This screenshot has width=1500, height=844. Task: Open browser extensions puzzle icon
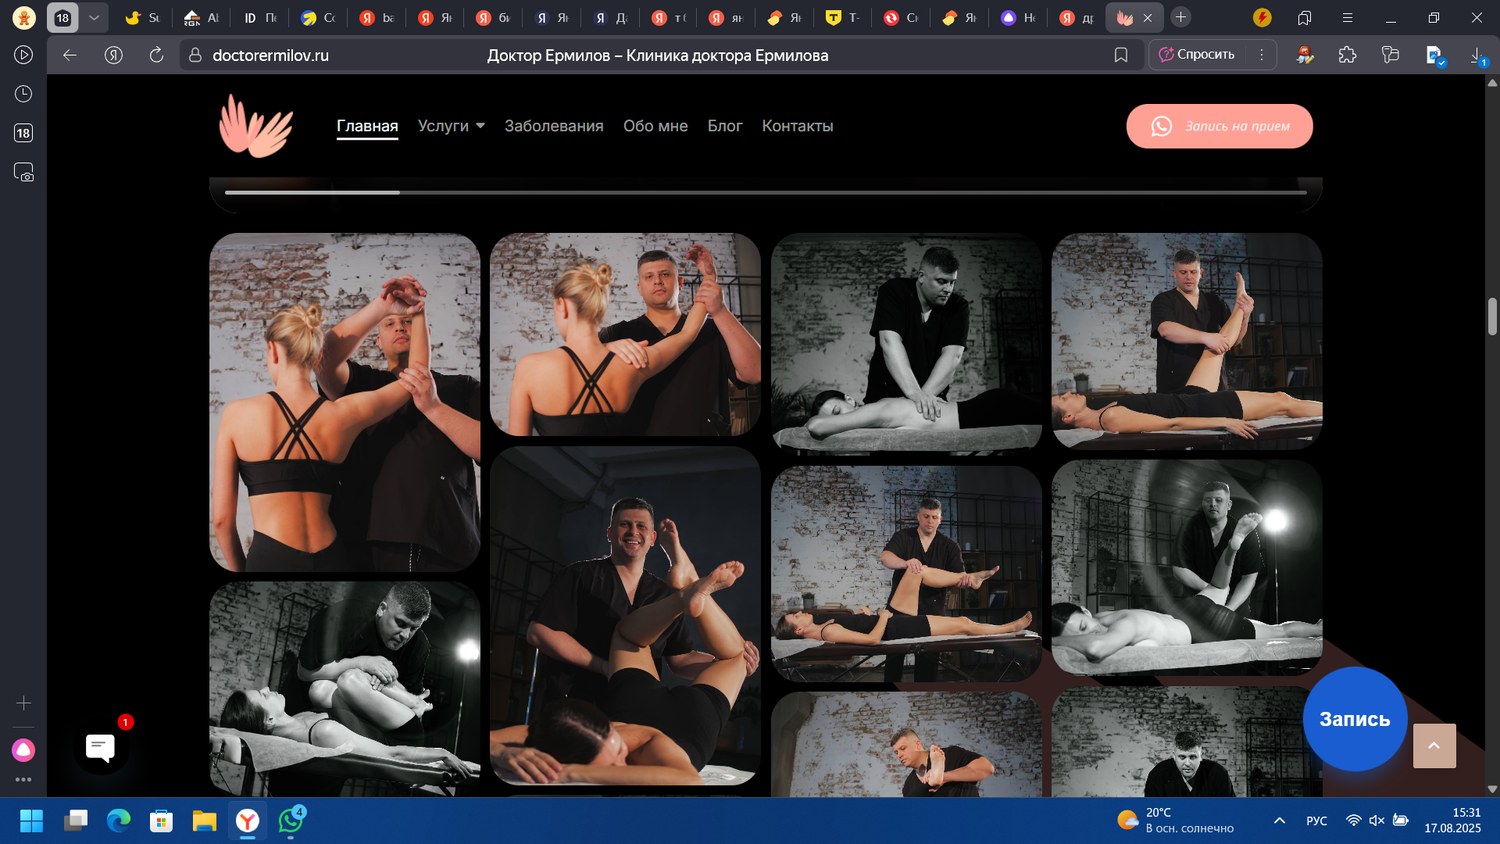1347,55
